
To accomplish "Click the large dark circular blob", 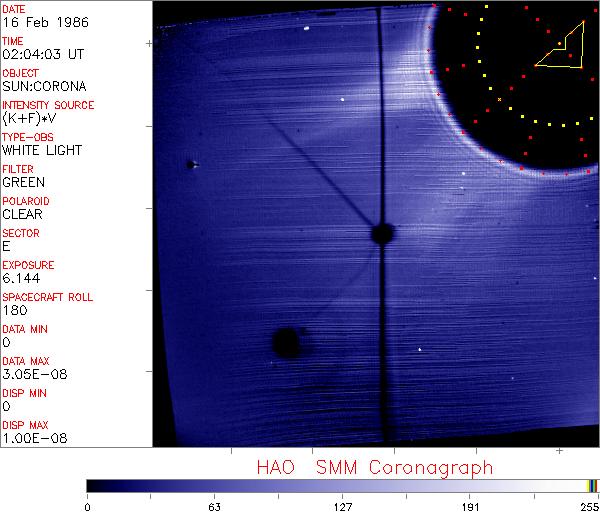I will click(x=286, y=343).
